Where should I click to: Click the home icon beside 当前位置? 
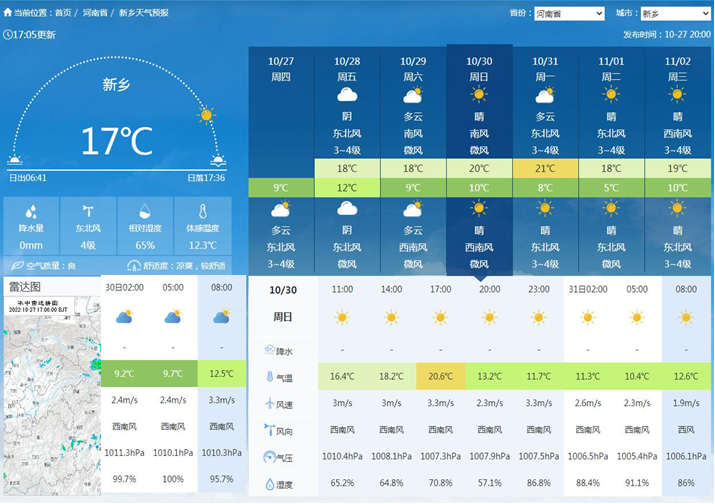click(7, 13)
